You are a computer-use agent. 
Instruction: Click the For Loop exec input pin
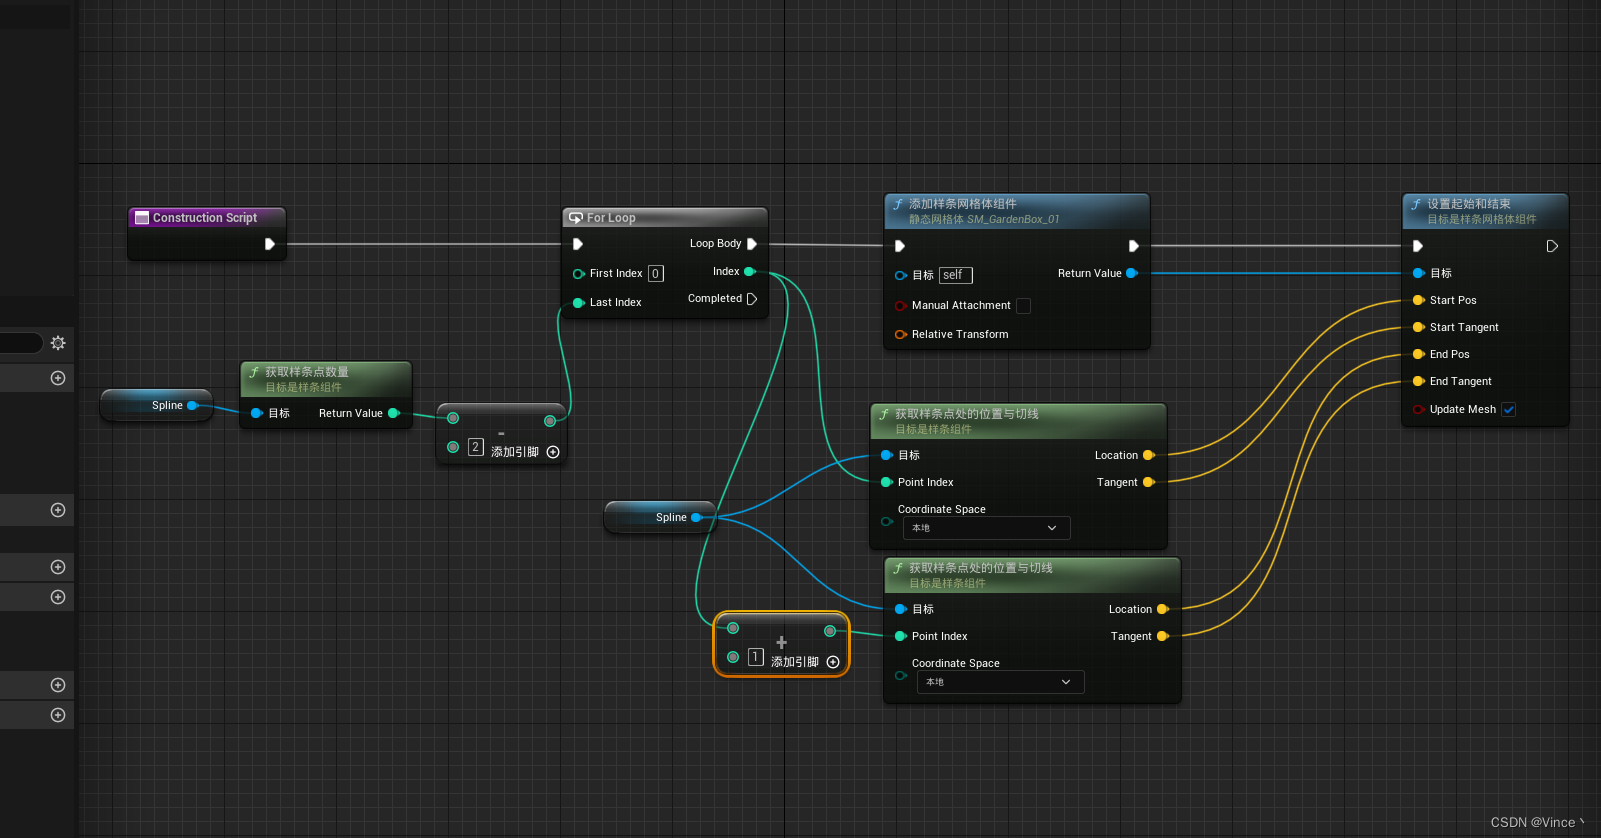coord(578,244)
